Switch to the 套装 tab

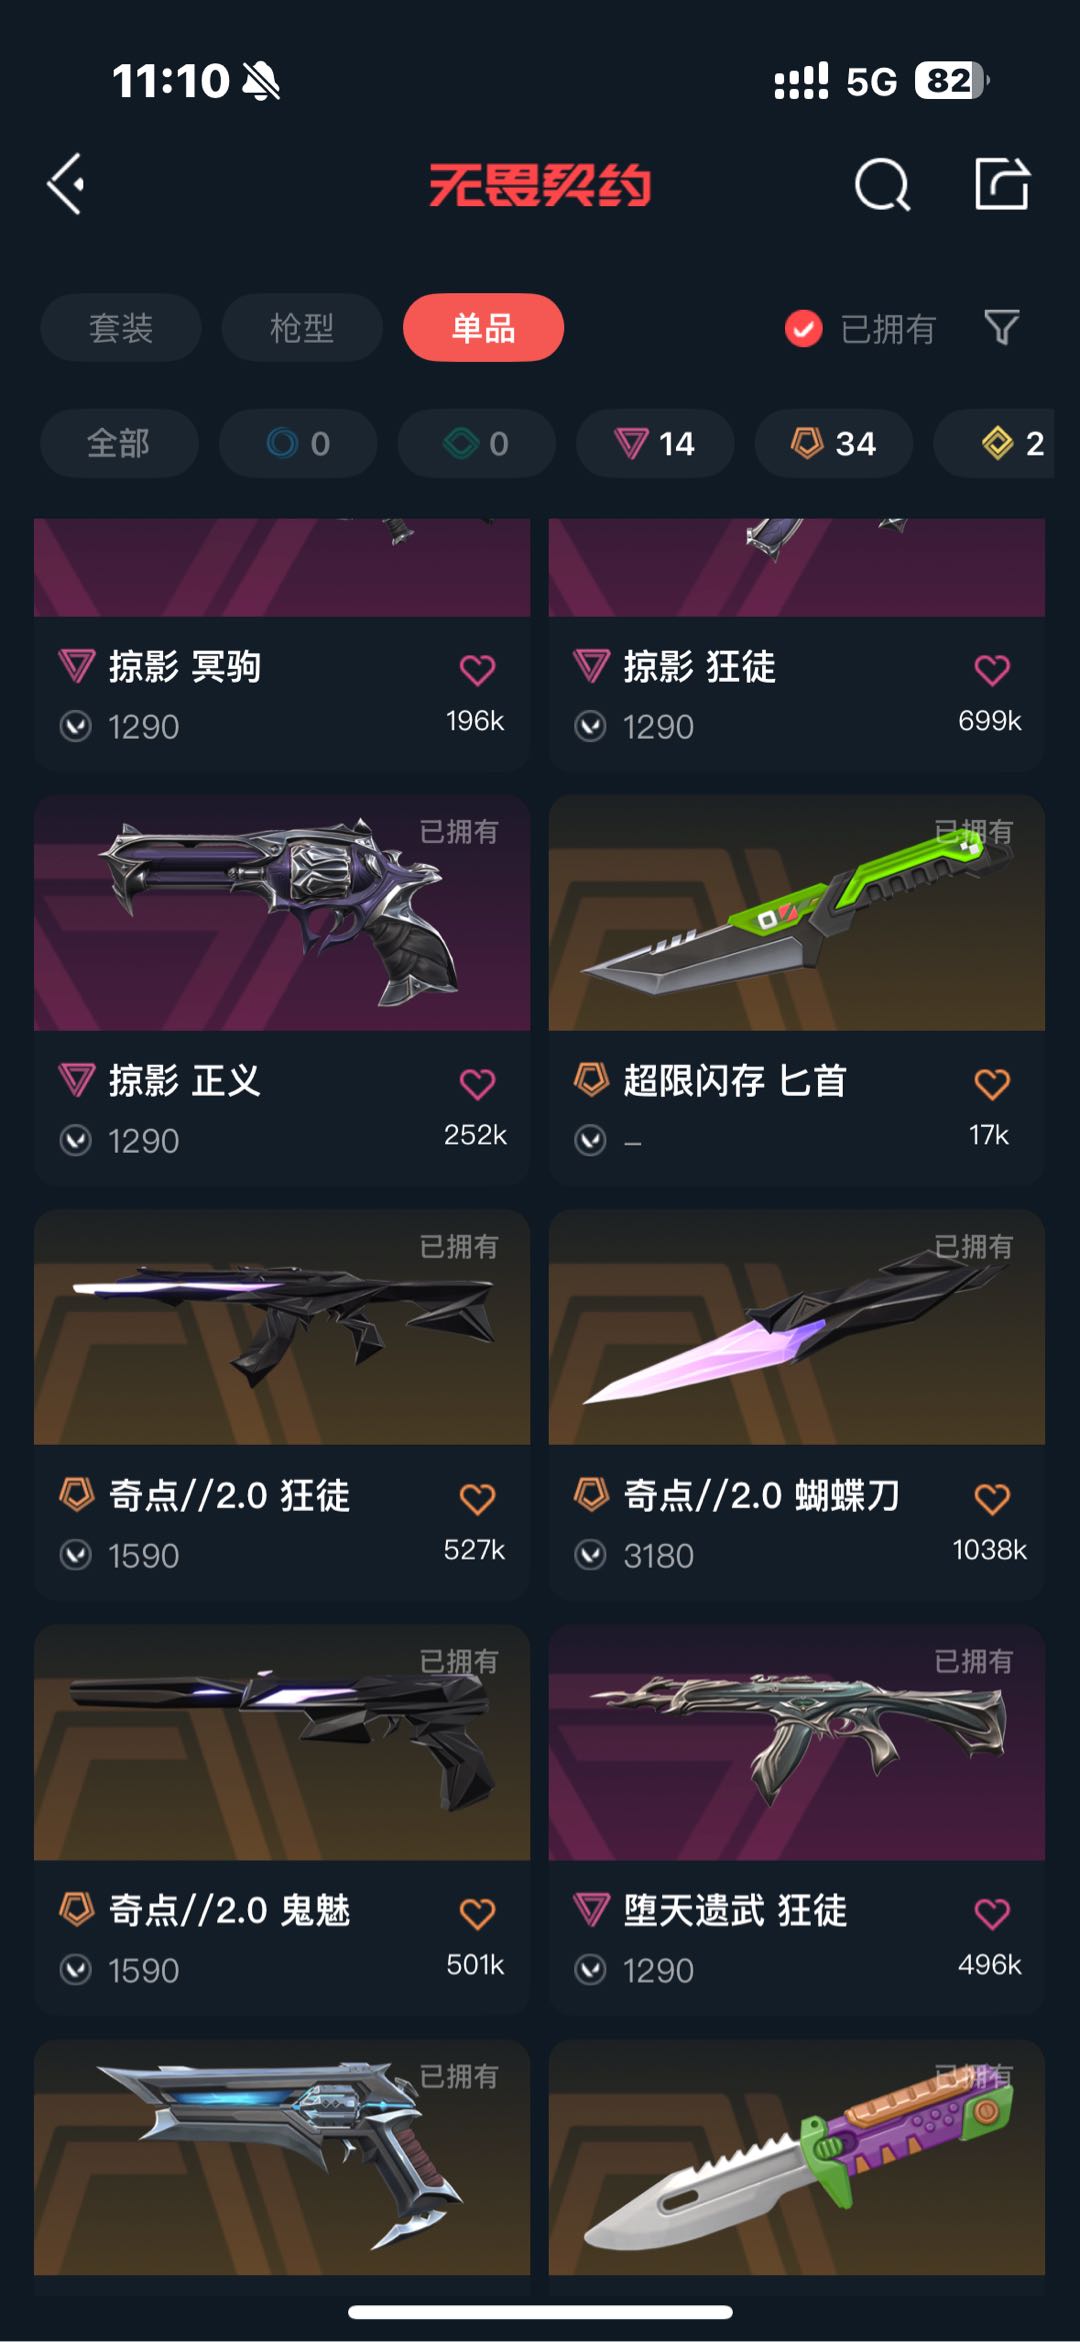point(121,327)
